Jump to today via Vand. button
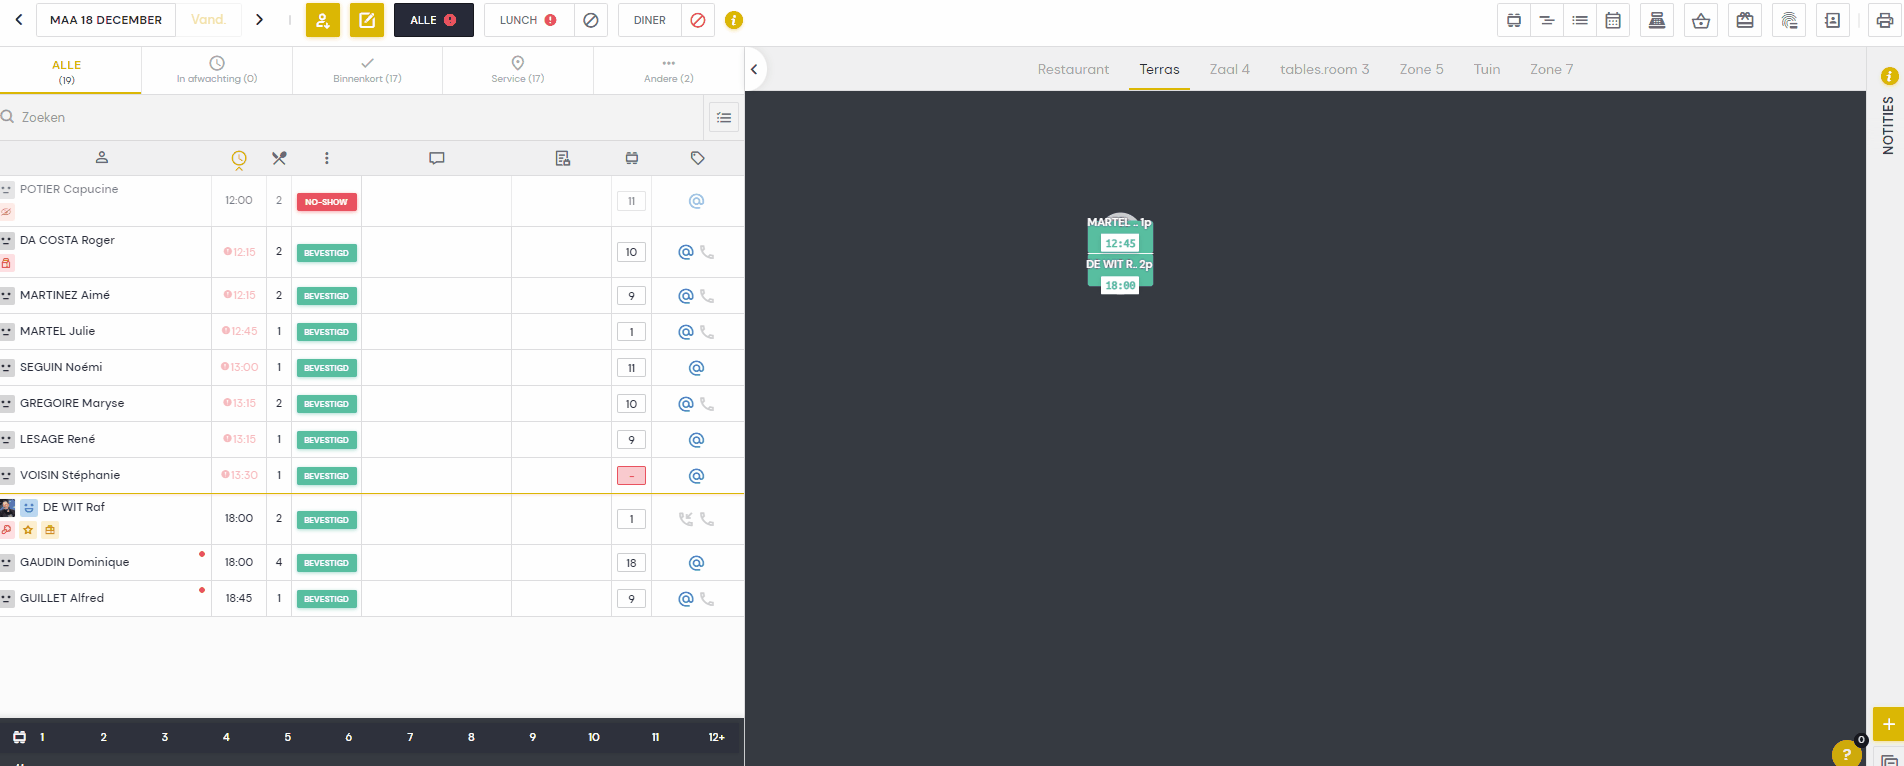Image resolution: width=1904 pixels, height=766 pixels. (x=209, y=20)
